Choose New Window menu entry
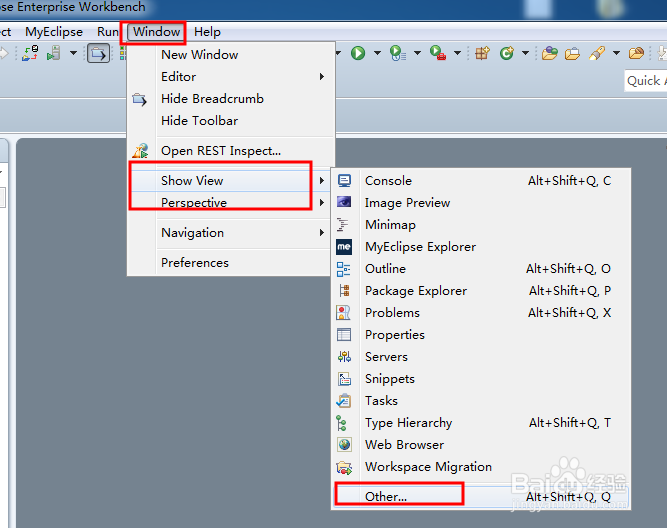The height and width of the screenshot is (528, 667). tap(231, 55)
